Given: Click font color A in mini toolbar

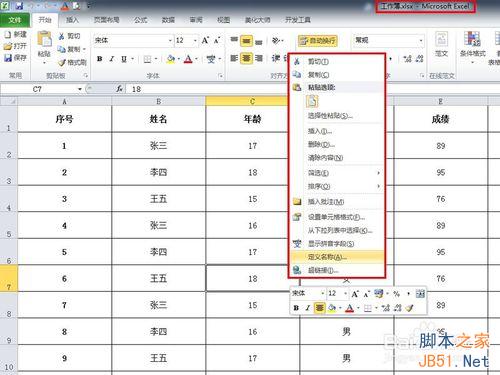Looking at the screenshot, I should (349, 308).
